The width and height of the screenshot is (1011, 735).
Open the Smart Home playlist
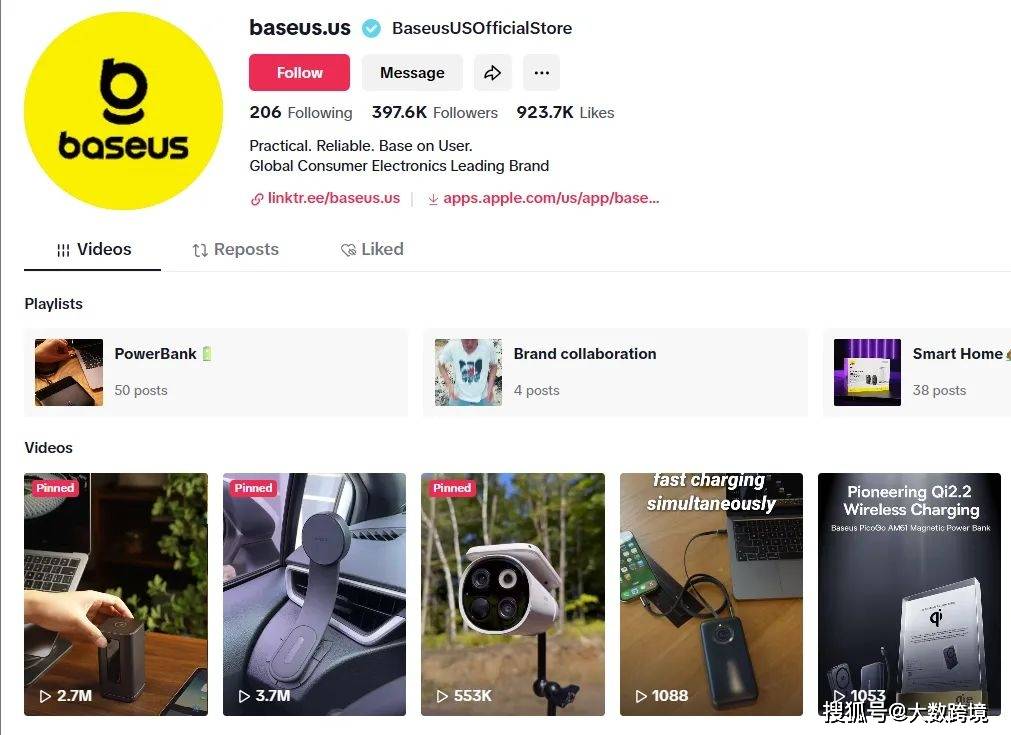point(917,373)
